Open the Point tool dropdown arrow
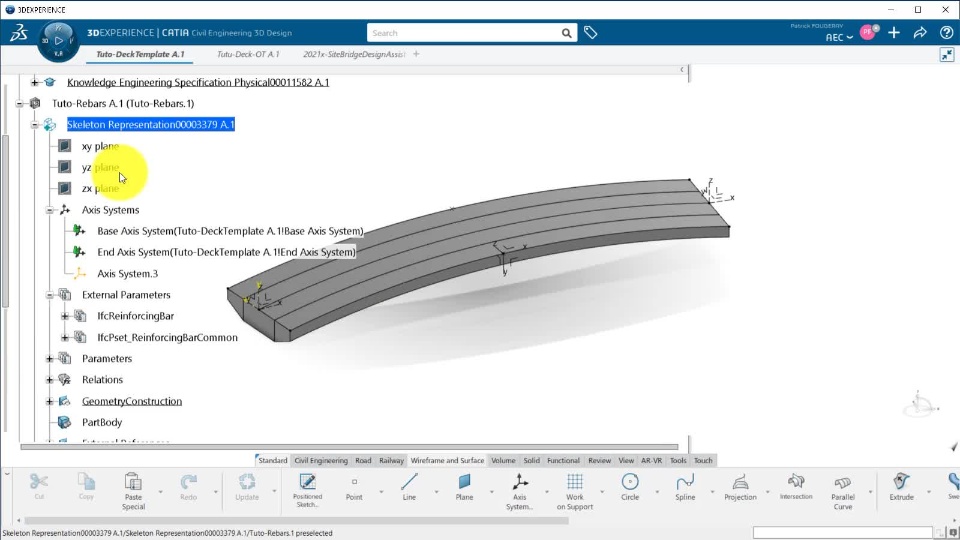Screen dimensions: 960x540 (x=381, y=492)
